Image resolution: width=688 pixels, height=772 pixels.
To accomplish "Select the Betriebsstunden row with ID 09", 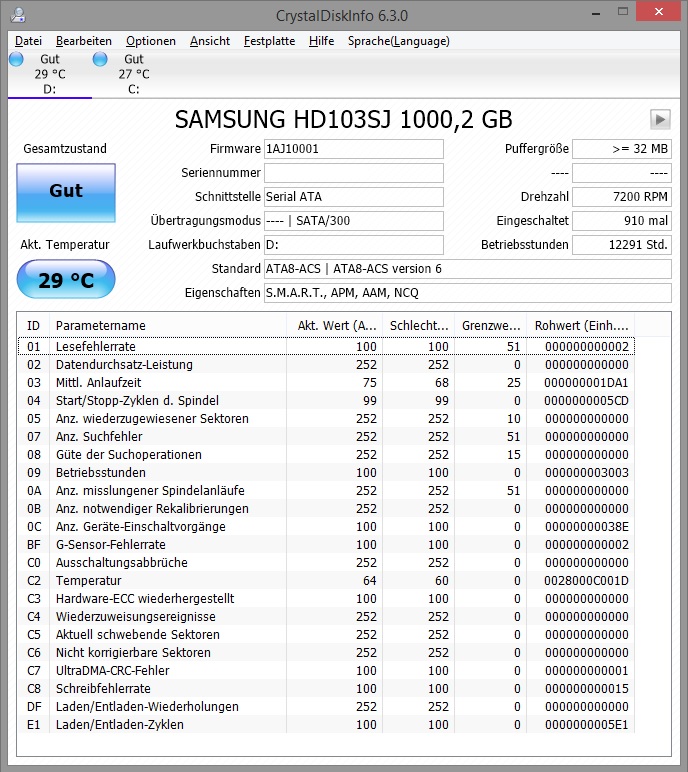I will 327,473.
